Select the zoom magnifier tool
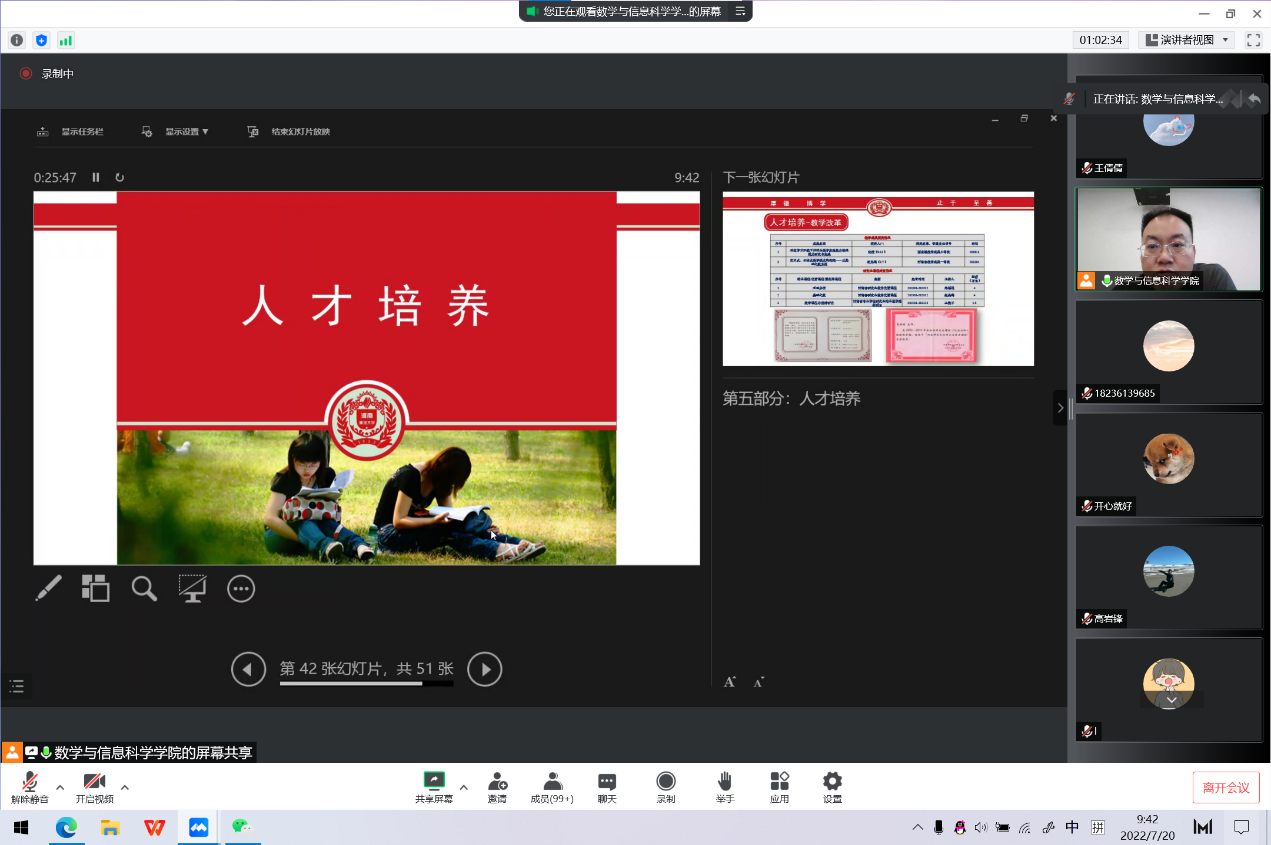 coord(144,588)
